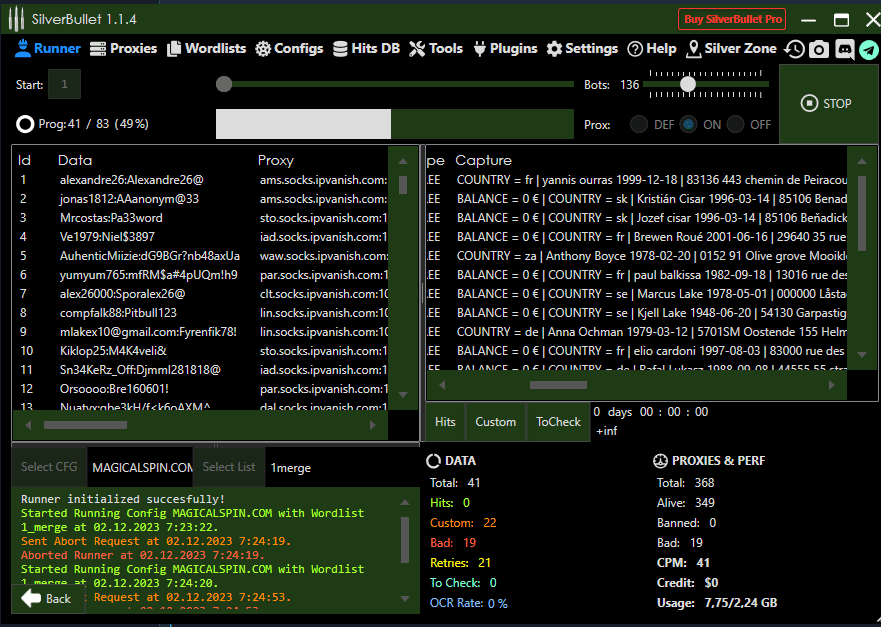Click the Select List button
This screenshot has height=627, width=881.
tap(229, 467)
